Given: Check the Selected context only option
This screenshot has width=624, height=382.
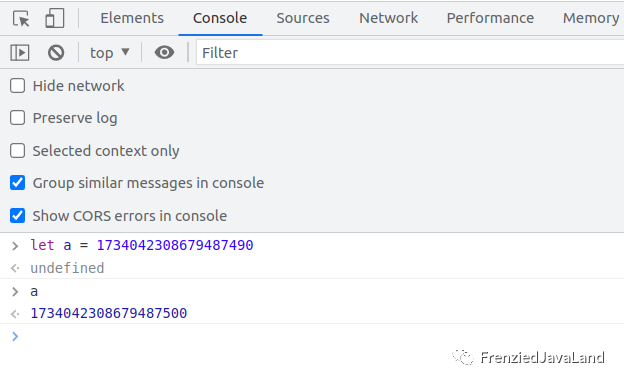Looking at the screenshot, I should 18,151.
